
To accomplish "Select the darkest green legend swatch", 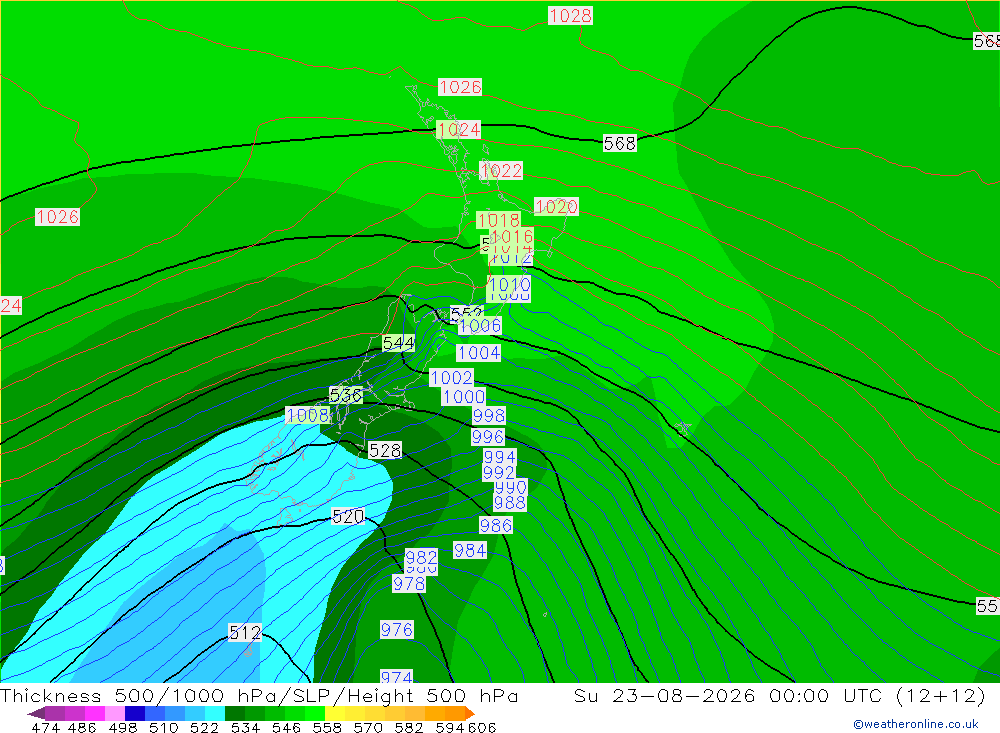I will (235, 713).
